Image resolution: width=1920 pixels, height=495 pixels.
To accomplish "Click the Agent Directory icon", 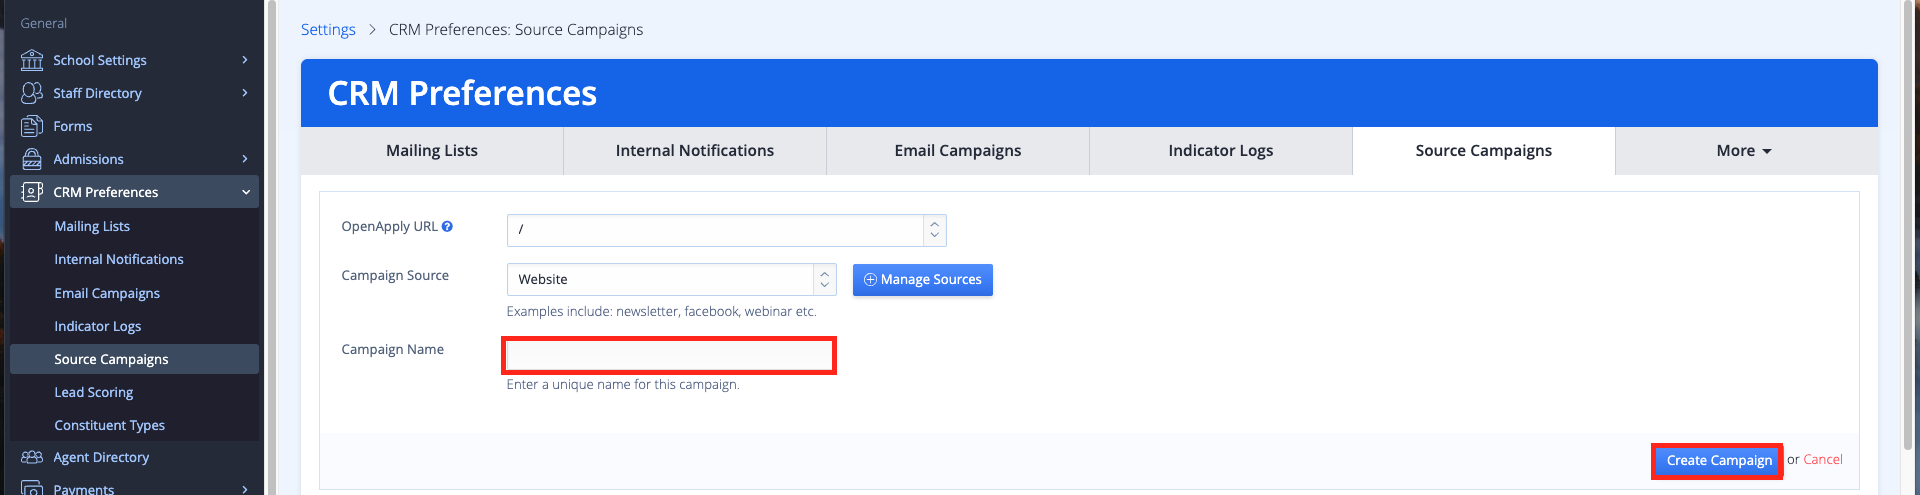I will tap(32, 457).
